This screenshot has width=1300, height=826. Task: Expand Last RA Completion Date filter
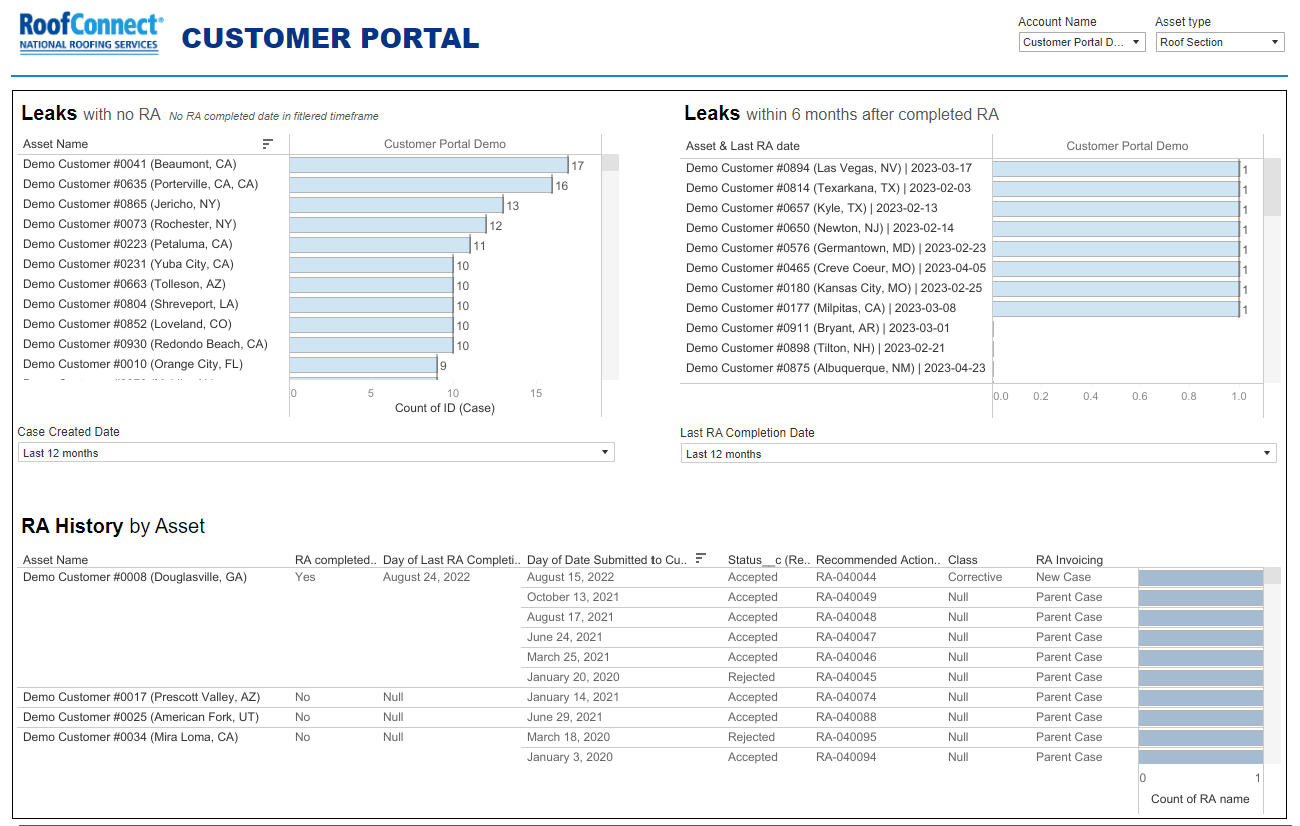[x=978, y=454]
